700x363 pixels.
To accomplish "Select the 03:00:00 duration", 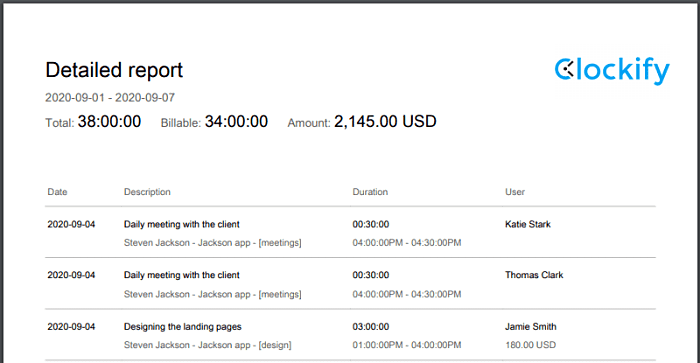I will click(371, 327).
